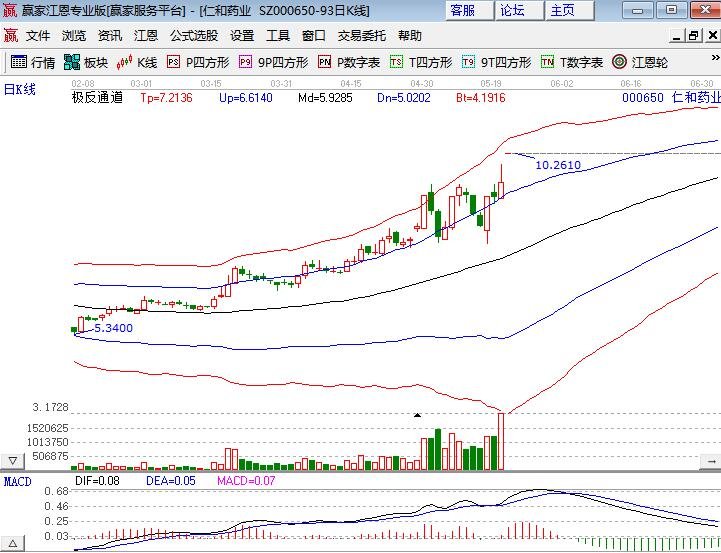Select the T四方形 tool icon

[x=420, y=62]
